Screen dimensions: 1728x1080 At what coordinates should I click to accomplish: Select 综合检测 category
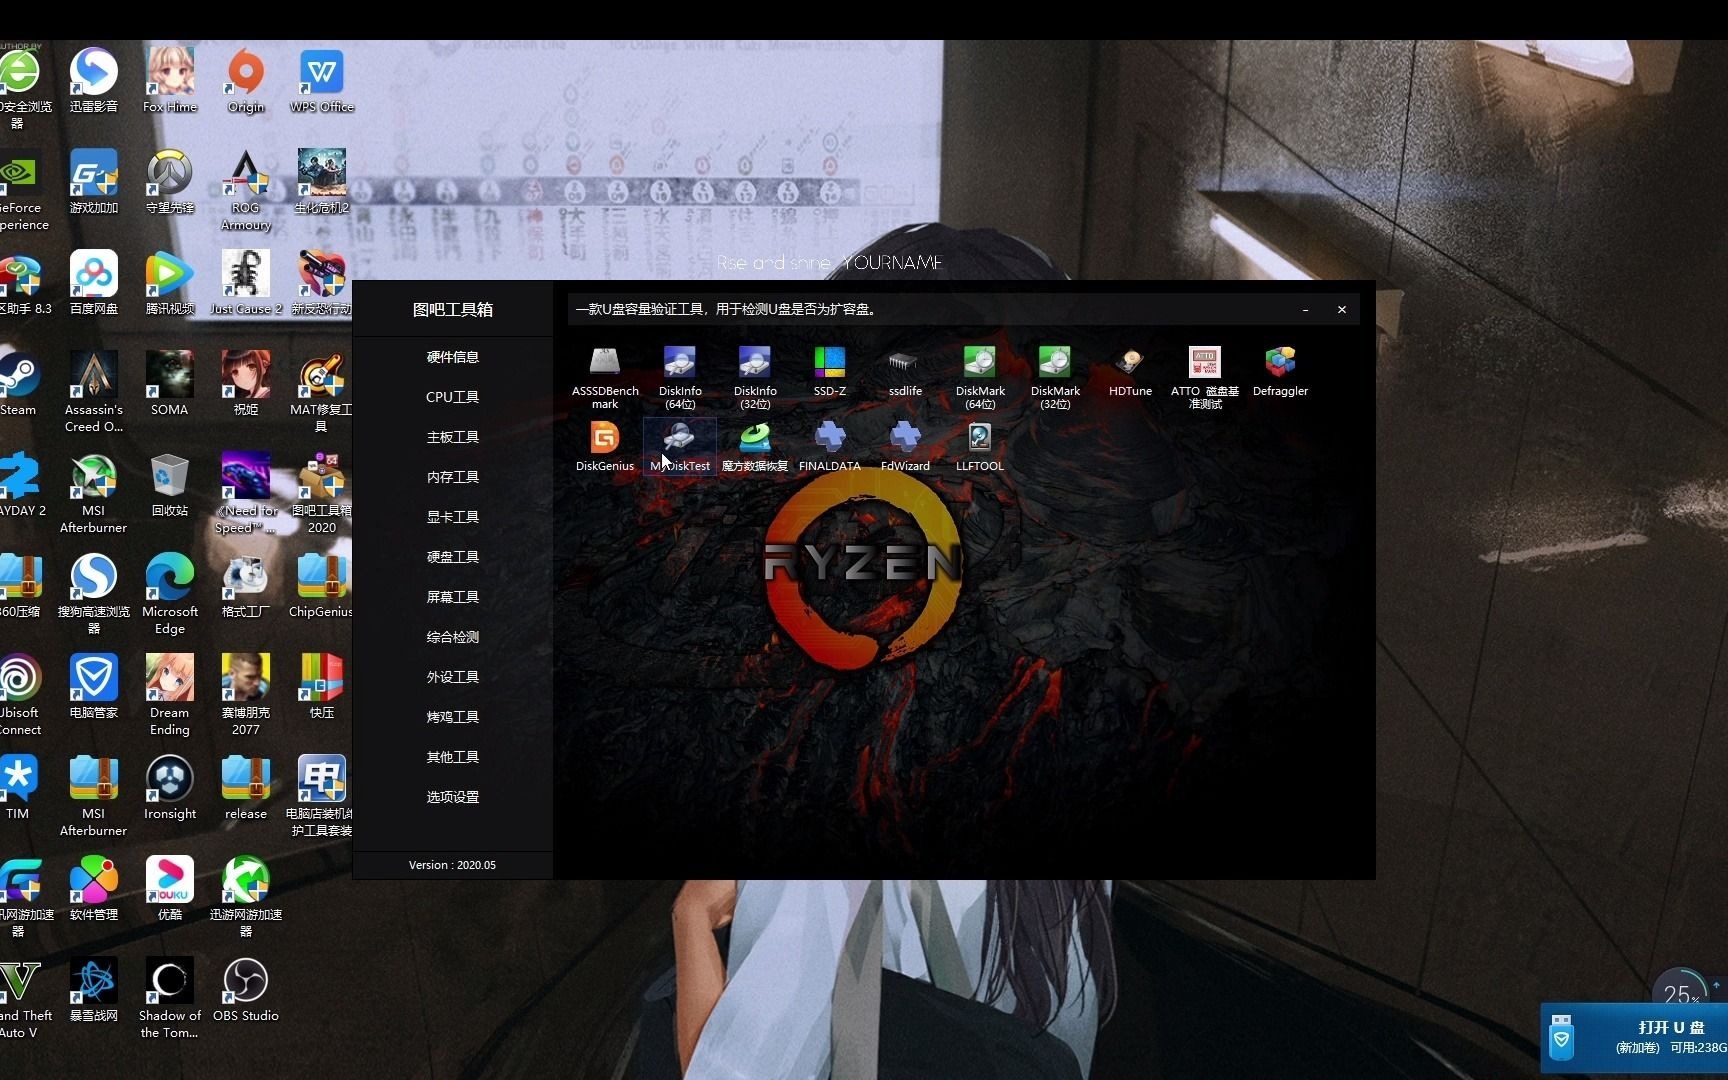click(x=453, y=637)
